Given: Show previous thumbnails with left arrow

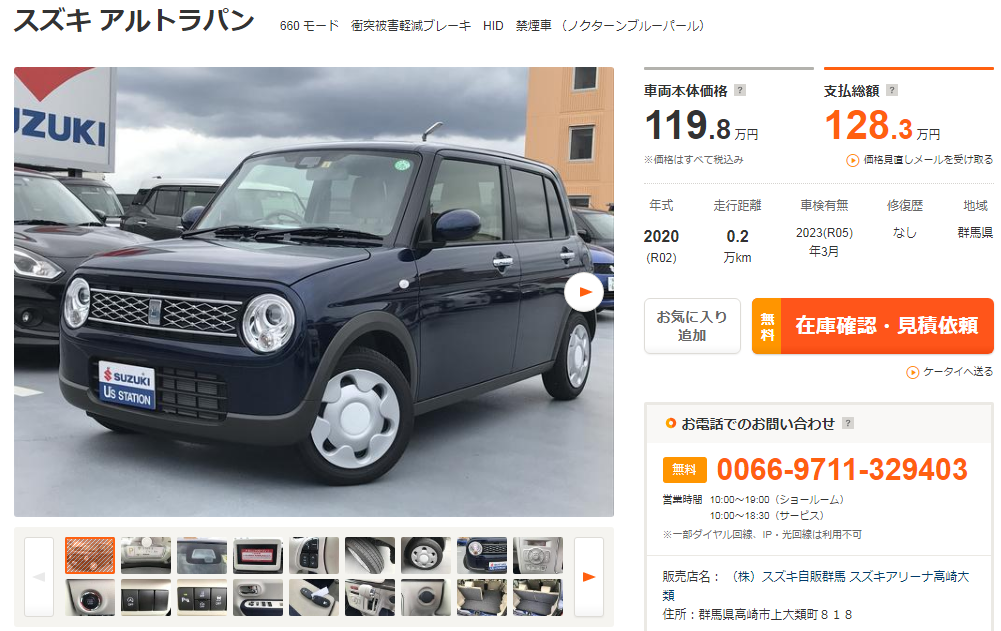Looking at the screenshot, I should click(x=39, y=577).
